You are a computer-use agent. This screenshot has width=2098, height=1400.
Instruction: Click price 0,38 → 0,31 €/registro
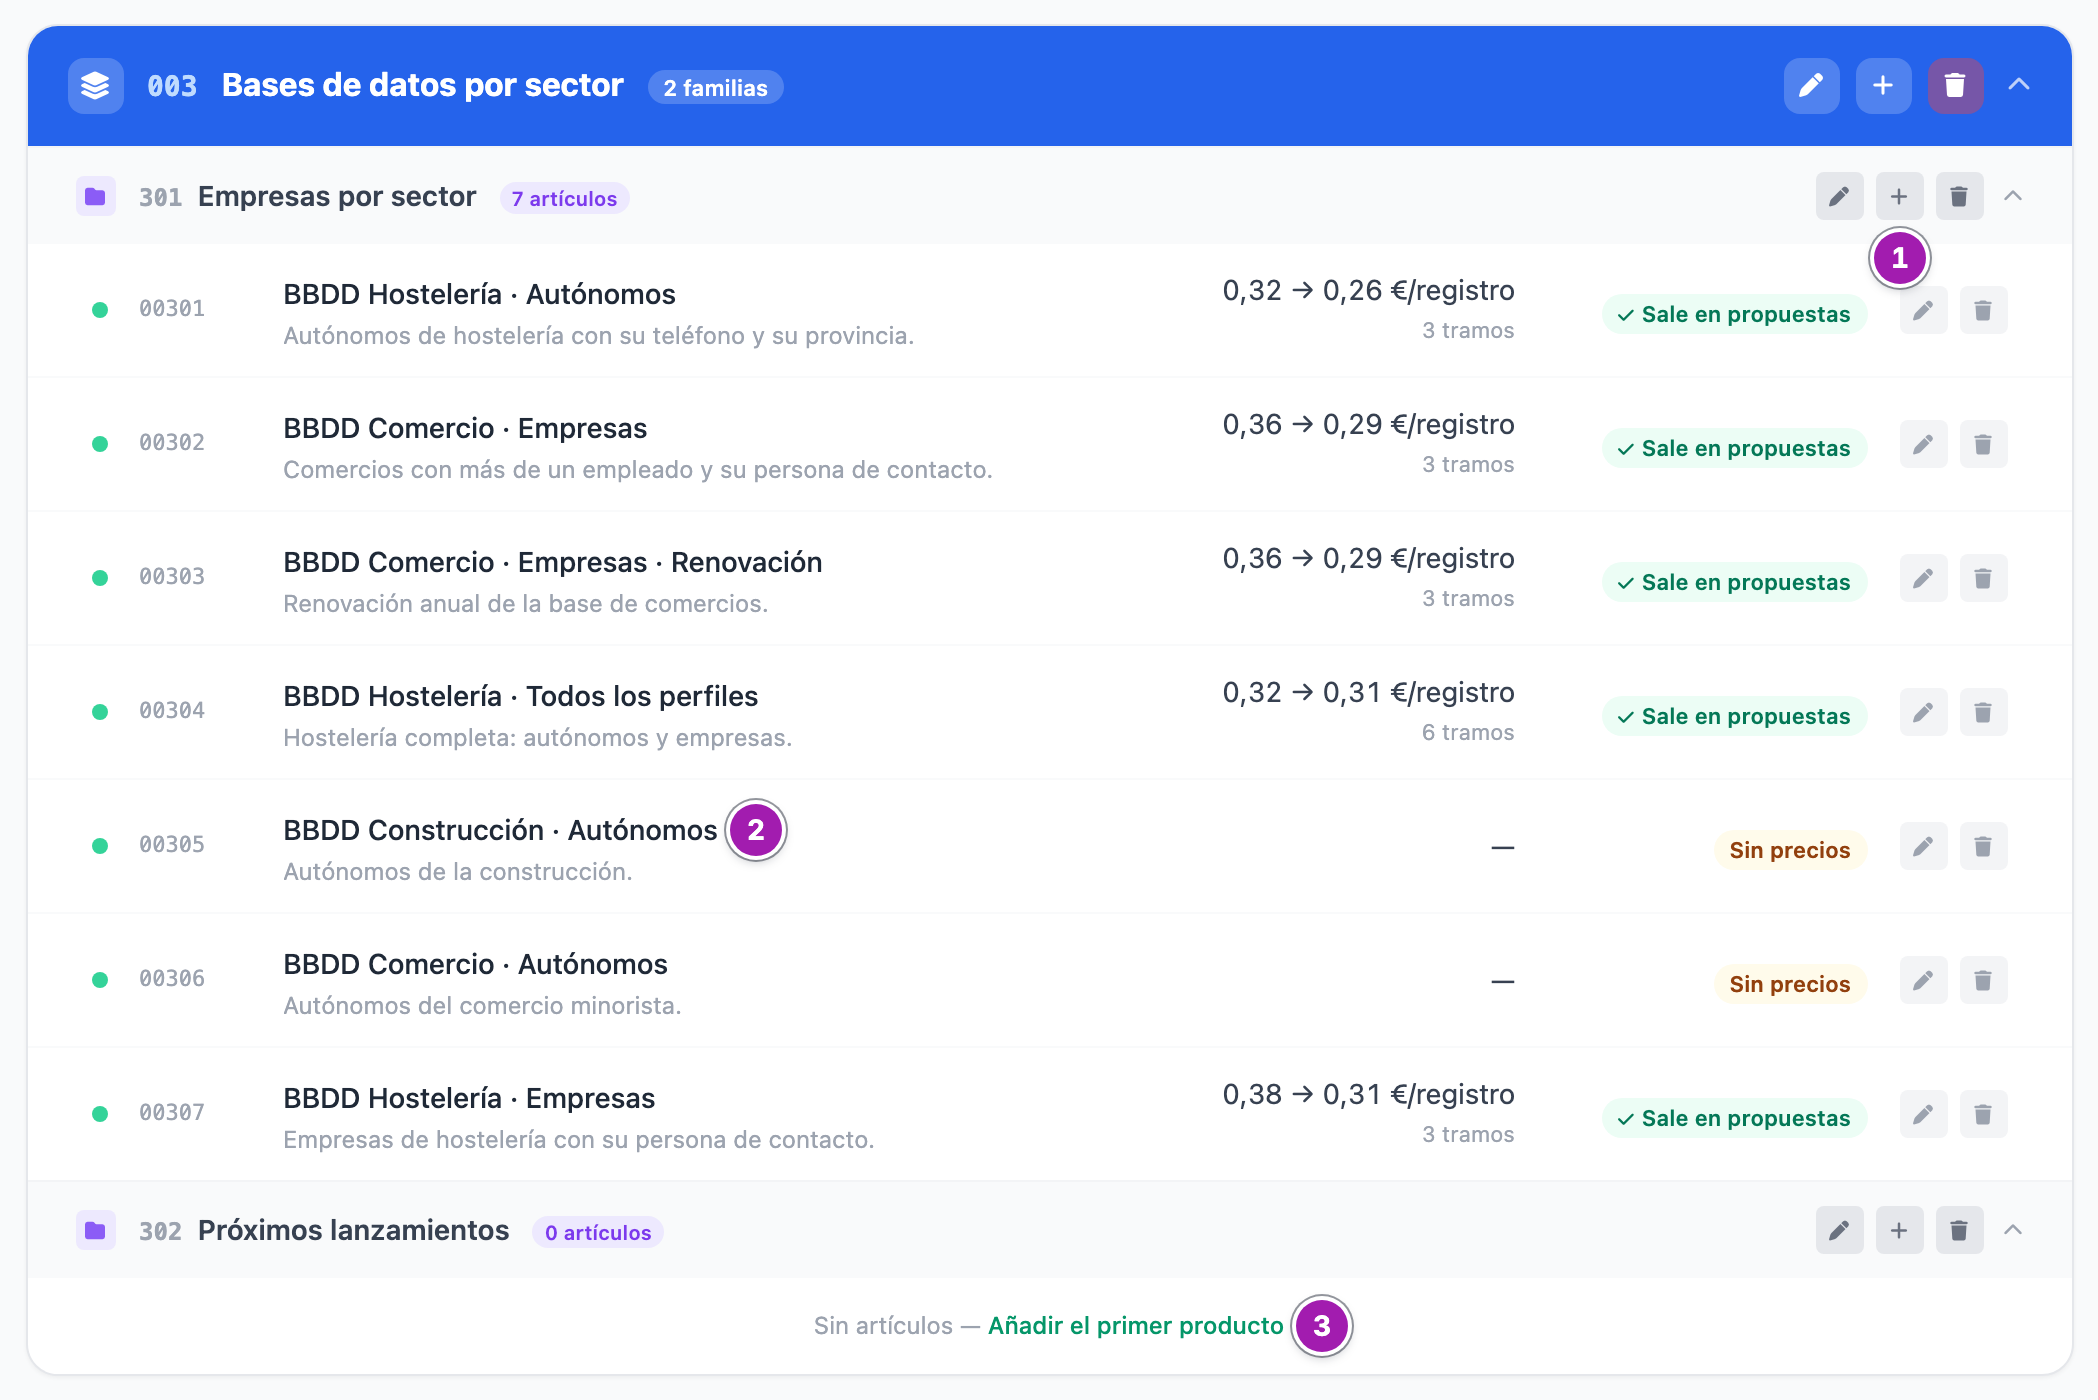1368,1095
